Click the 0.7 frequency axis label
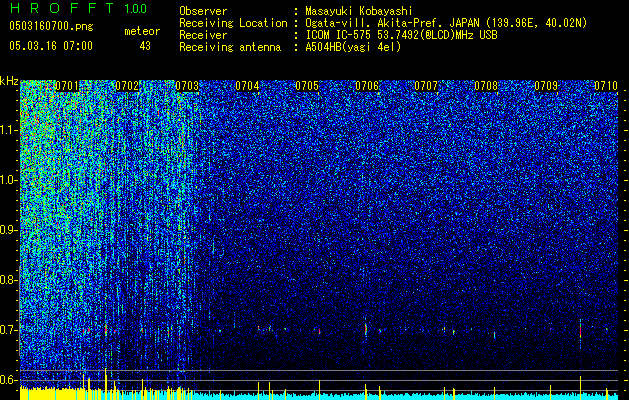 [x=8, y=330]
